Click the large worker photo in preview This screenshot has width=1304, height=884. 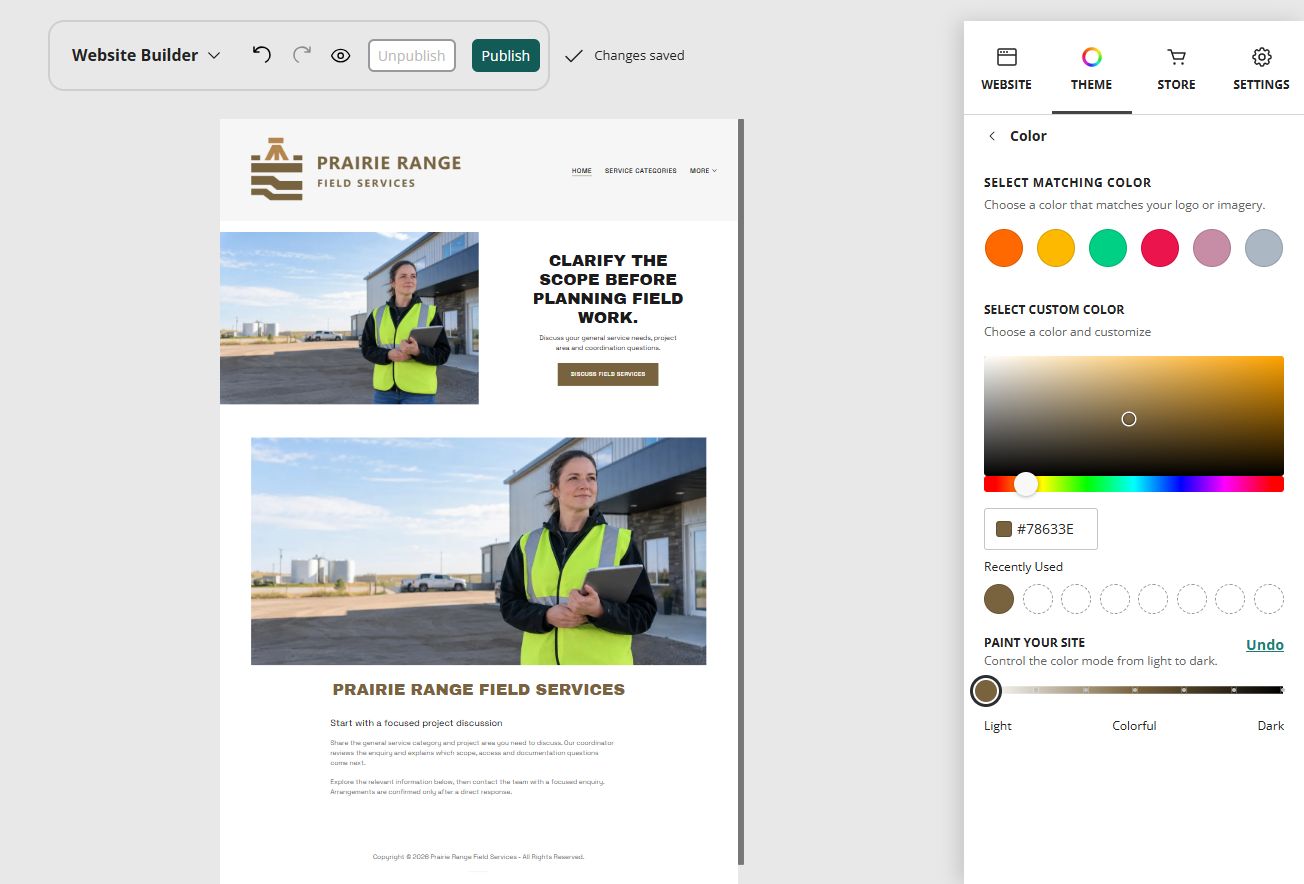(478, 551)
